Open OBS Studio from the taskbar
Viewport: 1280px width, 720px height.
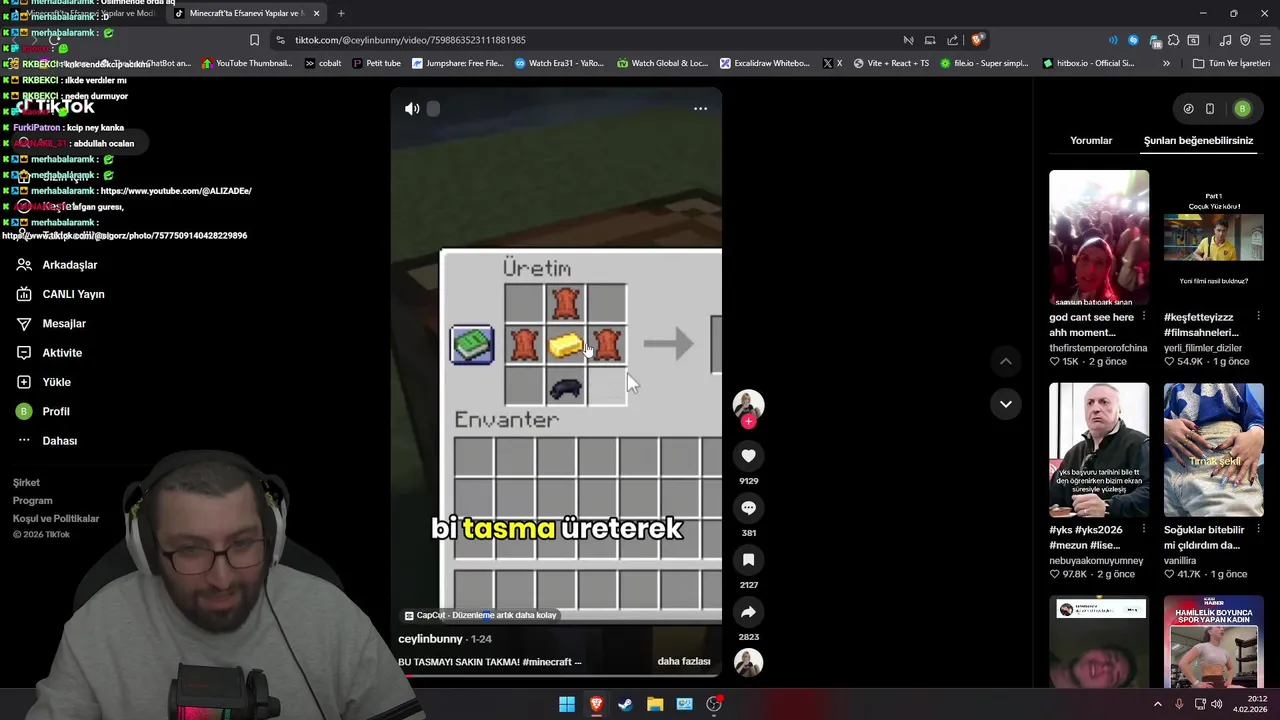pyautogui.click(x=713, y=704)
